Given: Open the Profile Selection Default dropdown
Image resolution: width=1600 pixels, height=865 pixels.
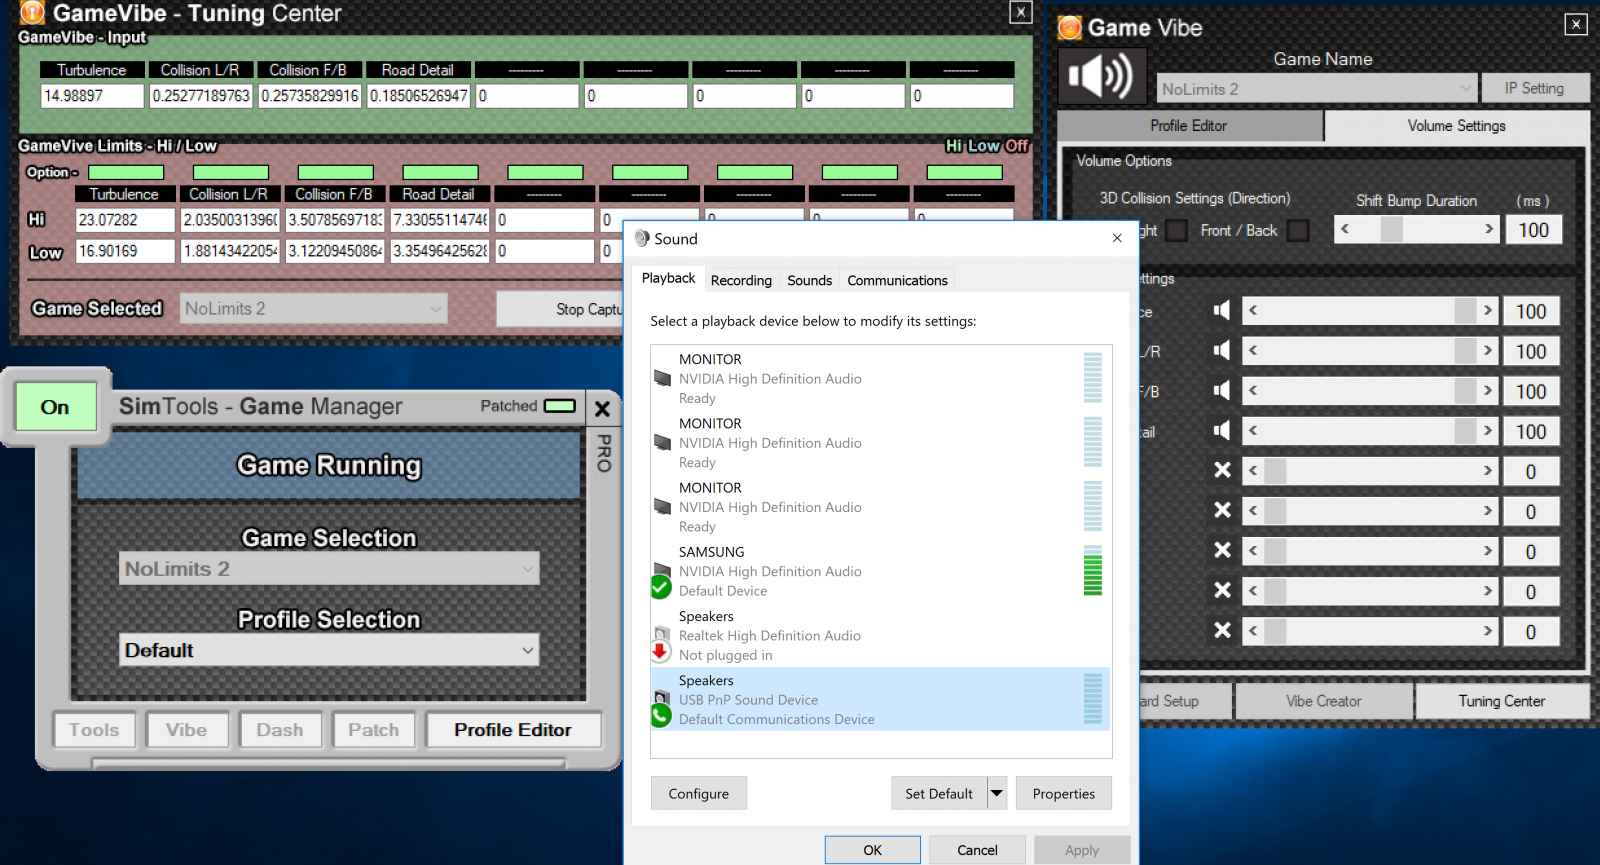Looking at the screenshot, I should [329, 650].
